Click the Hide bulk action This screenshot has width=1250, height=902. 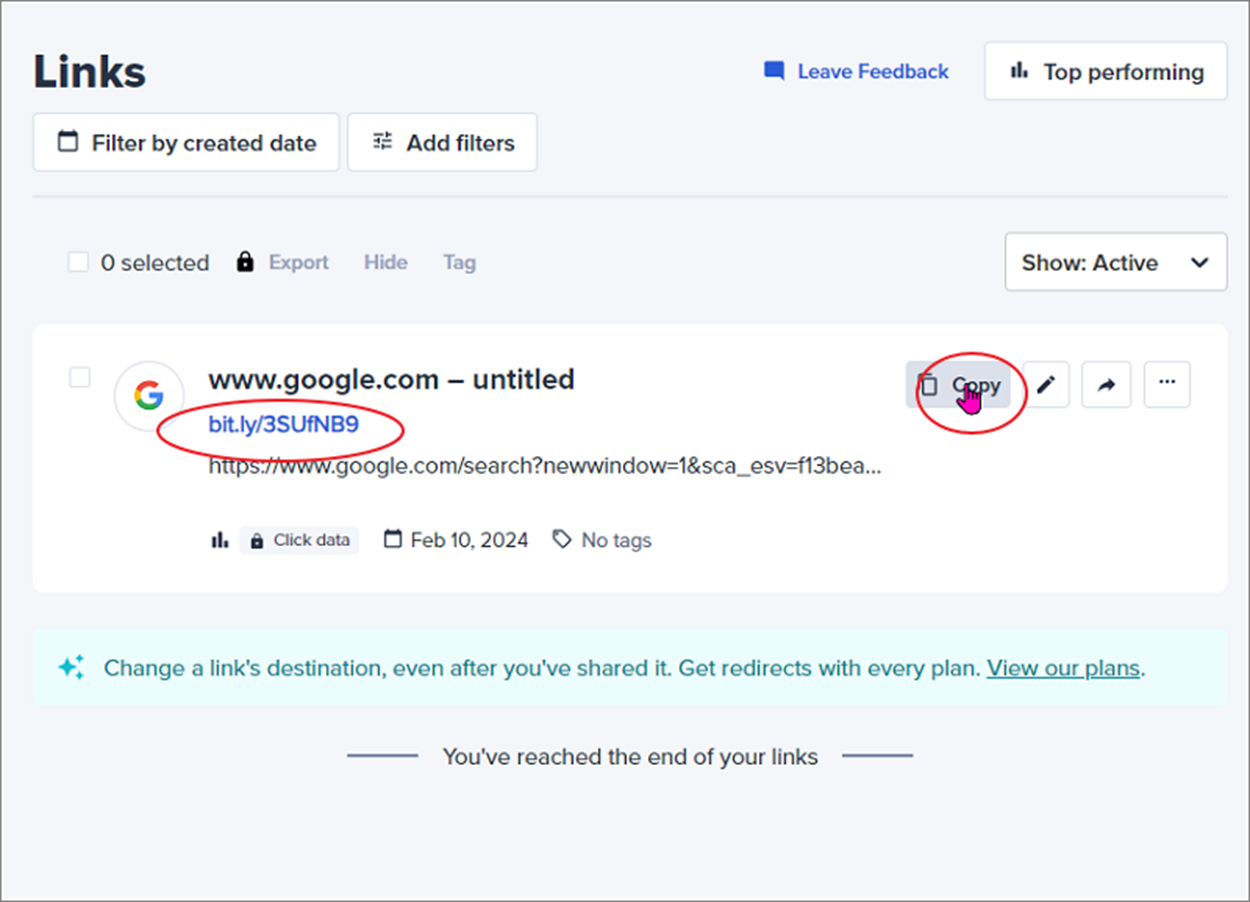[385, 263]
